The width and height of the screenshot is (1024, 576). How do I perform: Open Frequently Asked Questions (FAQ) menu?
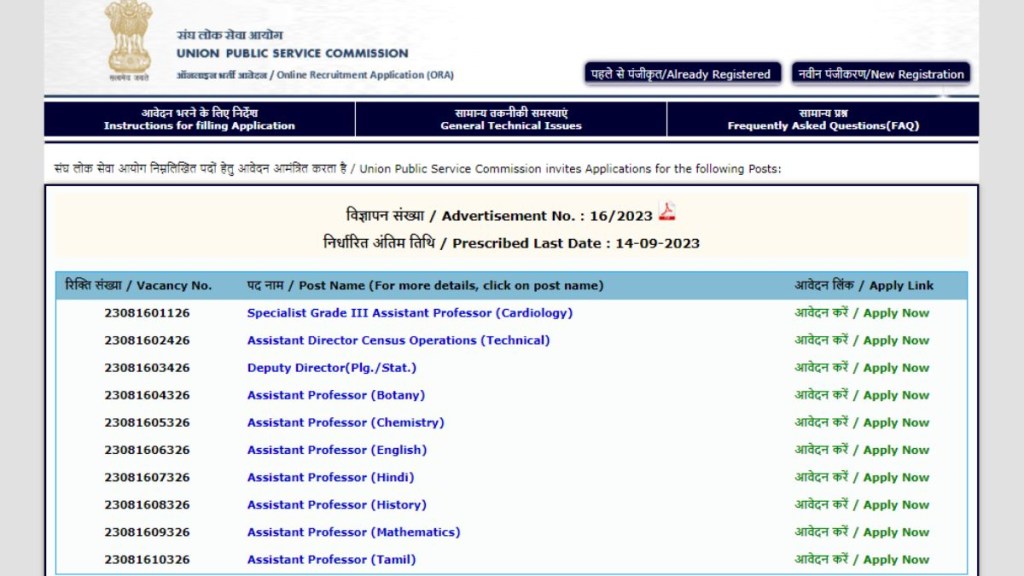pos(823,119)
